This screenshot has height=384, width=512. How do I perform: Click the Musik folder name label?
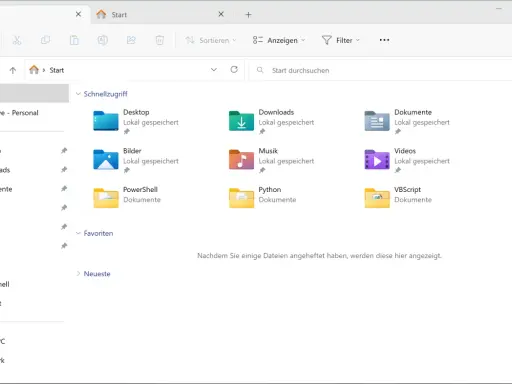point(268,151)
